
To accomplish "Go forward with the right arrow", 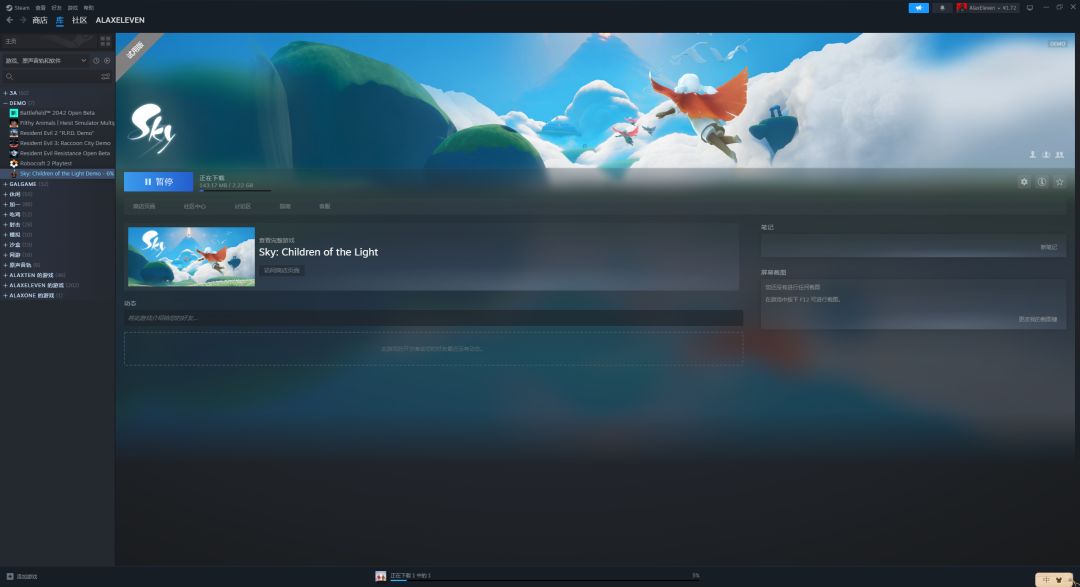I will coord(23,20).
